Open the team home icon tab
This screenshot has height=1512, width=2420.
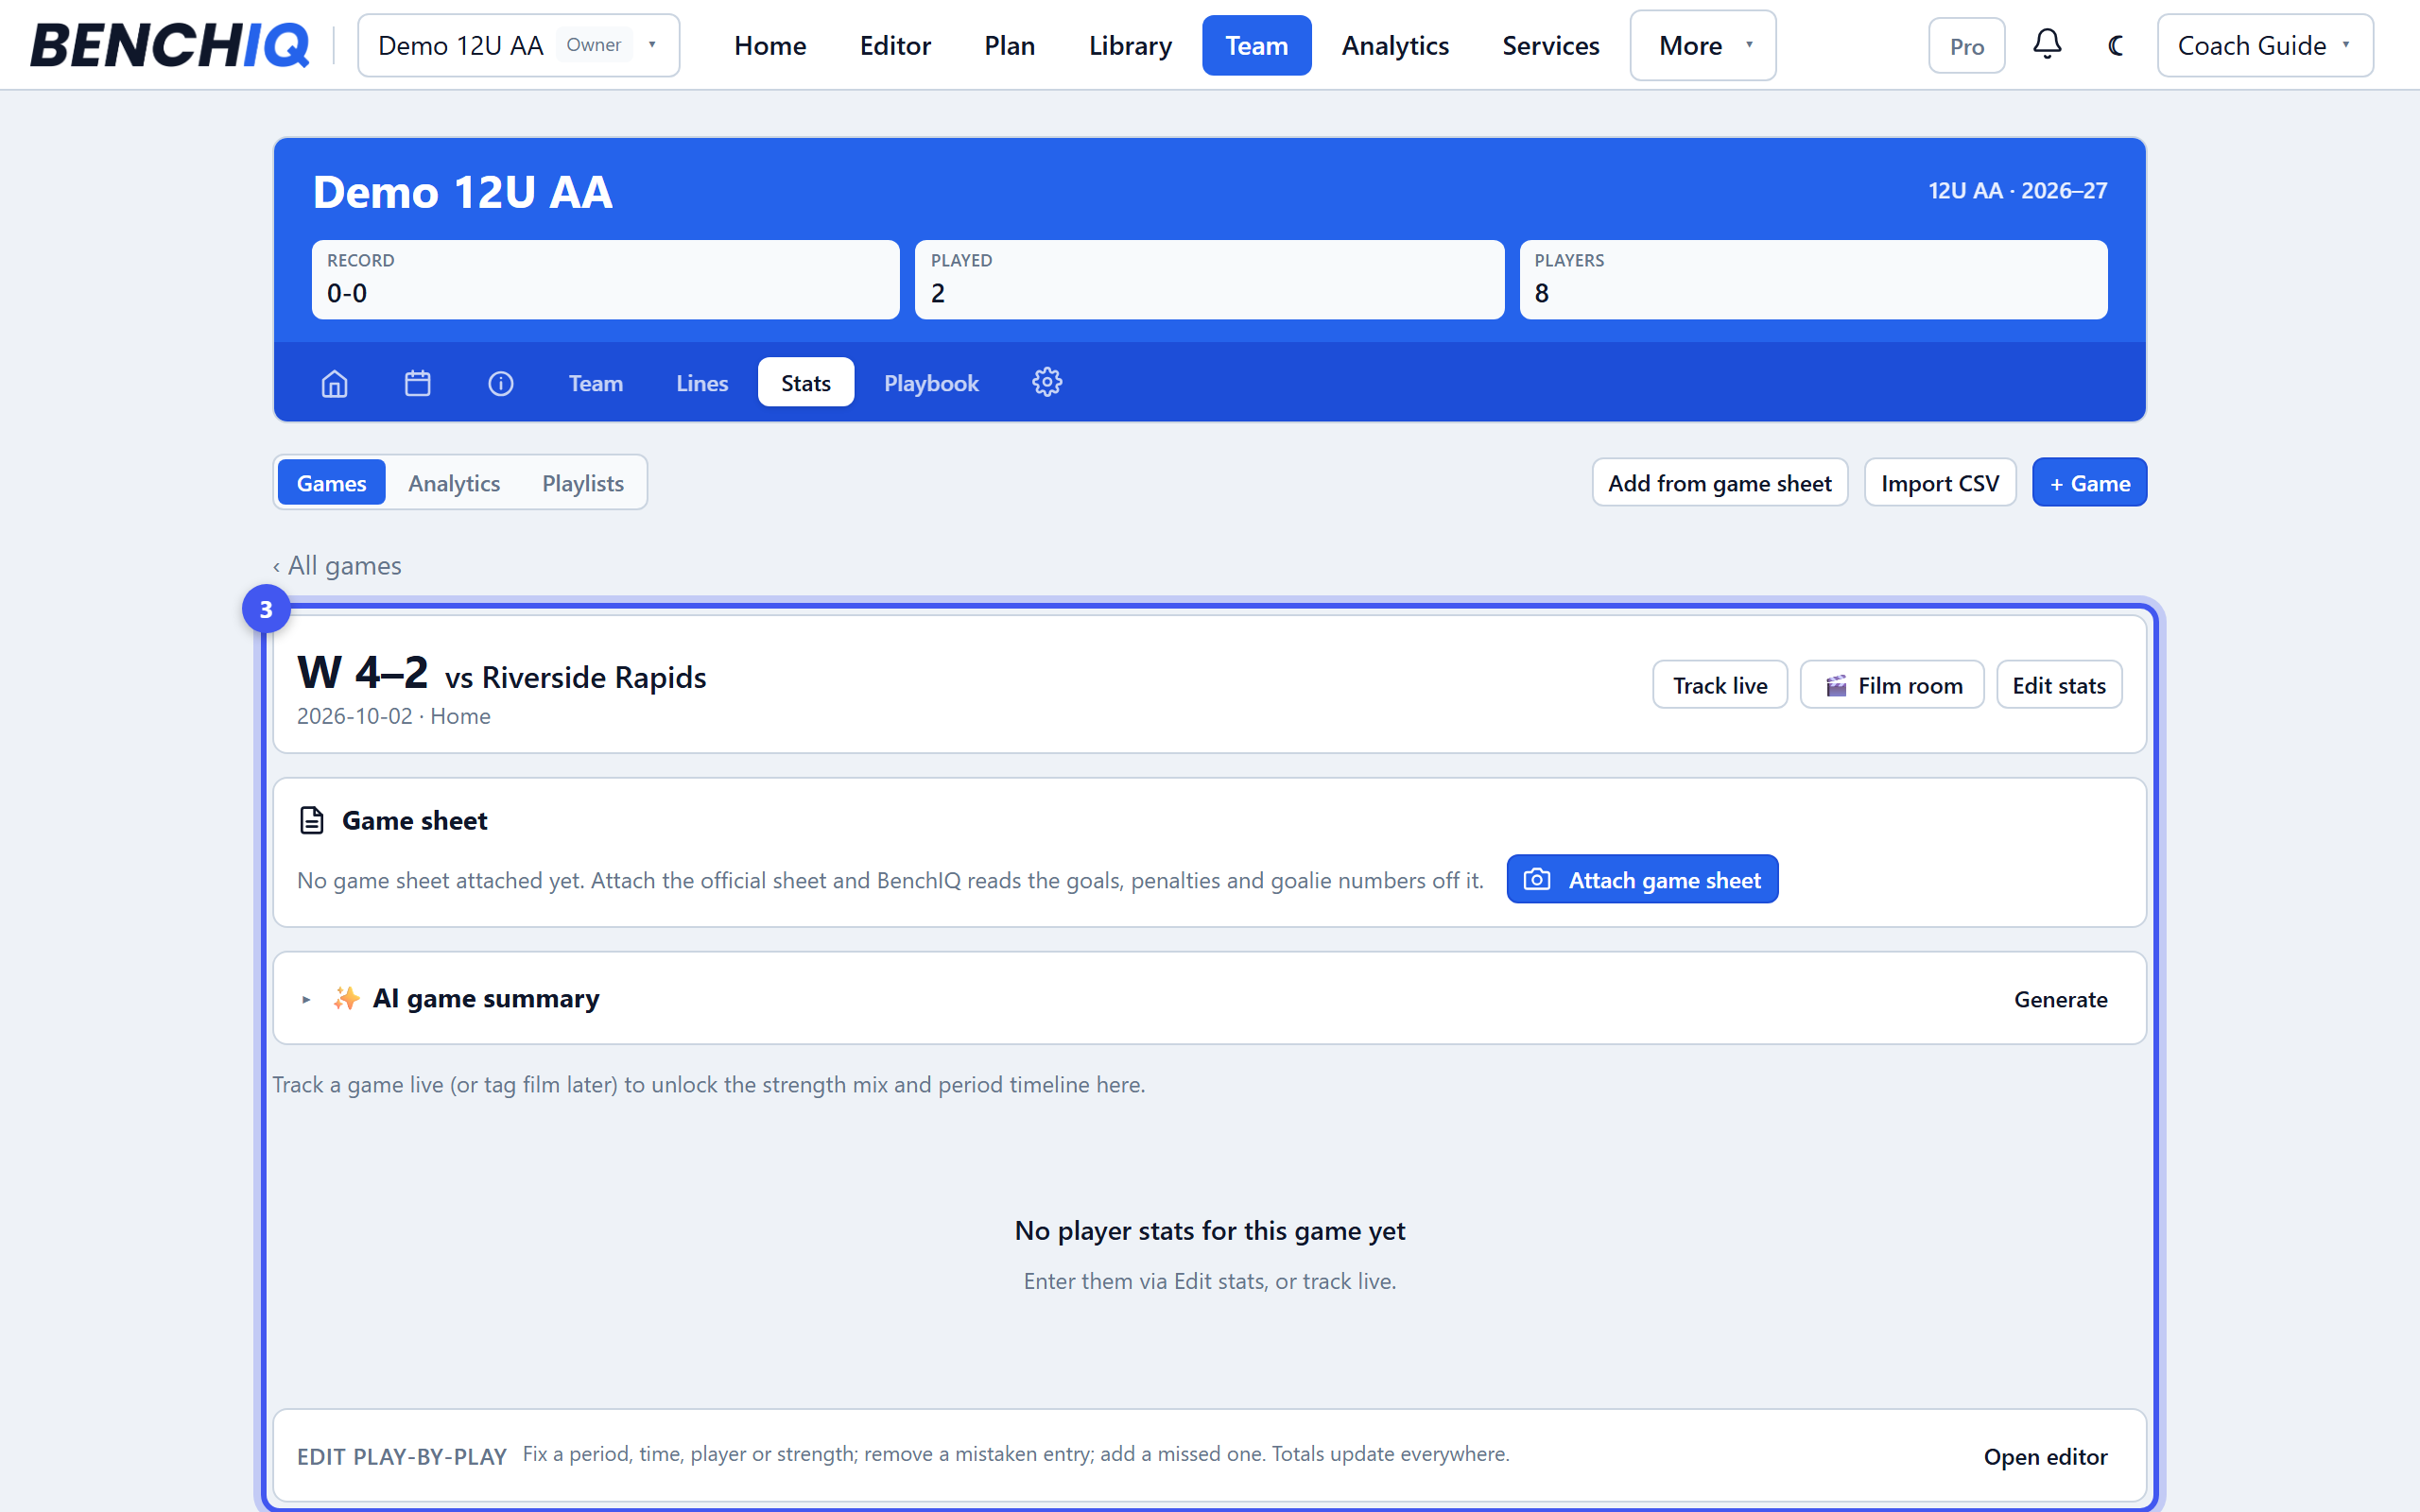click(334, 383)
